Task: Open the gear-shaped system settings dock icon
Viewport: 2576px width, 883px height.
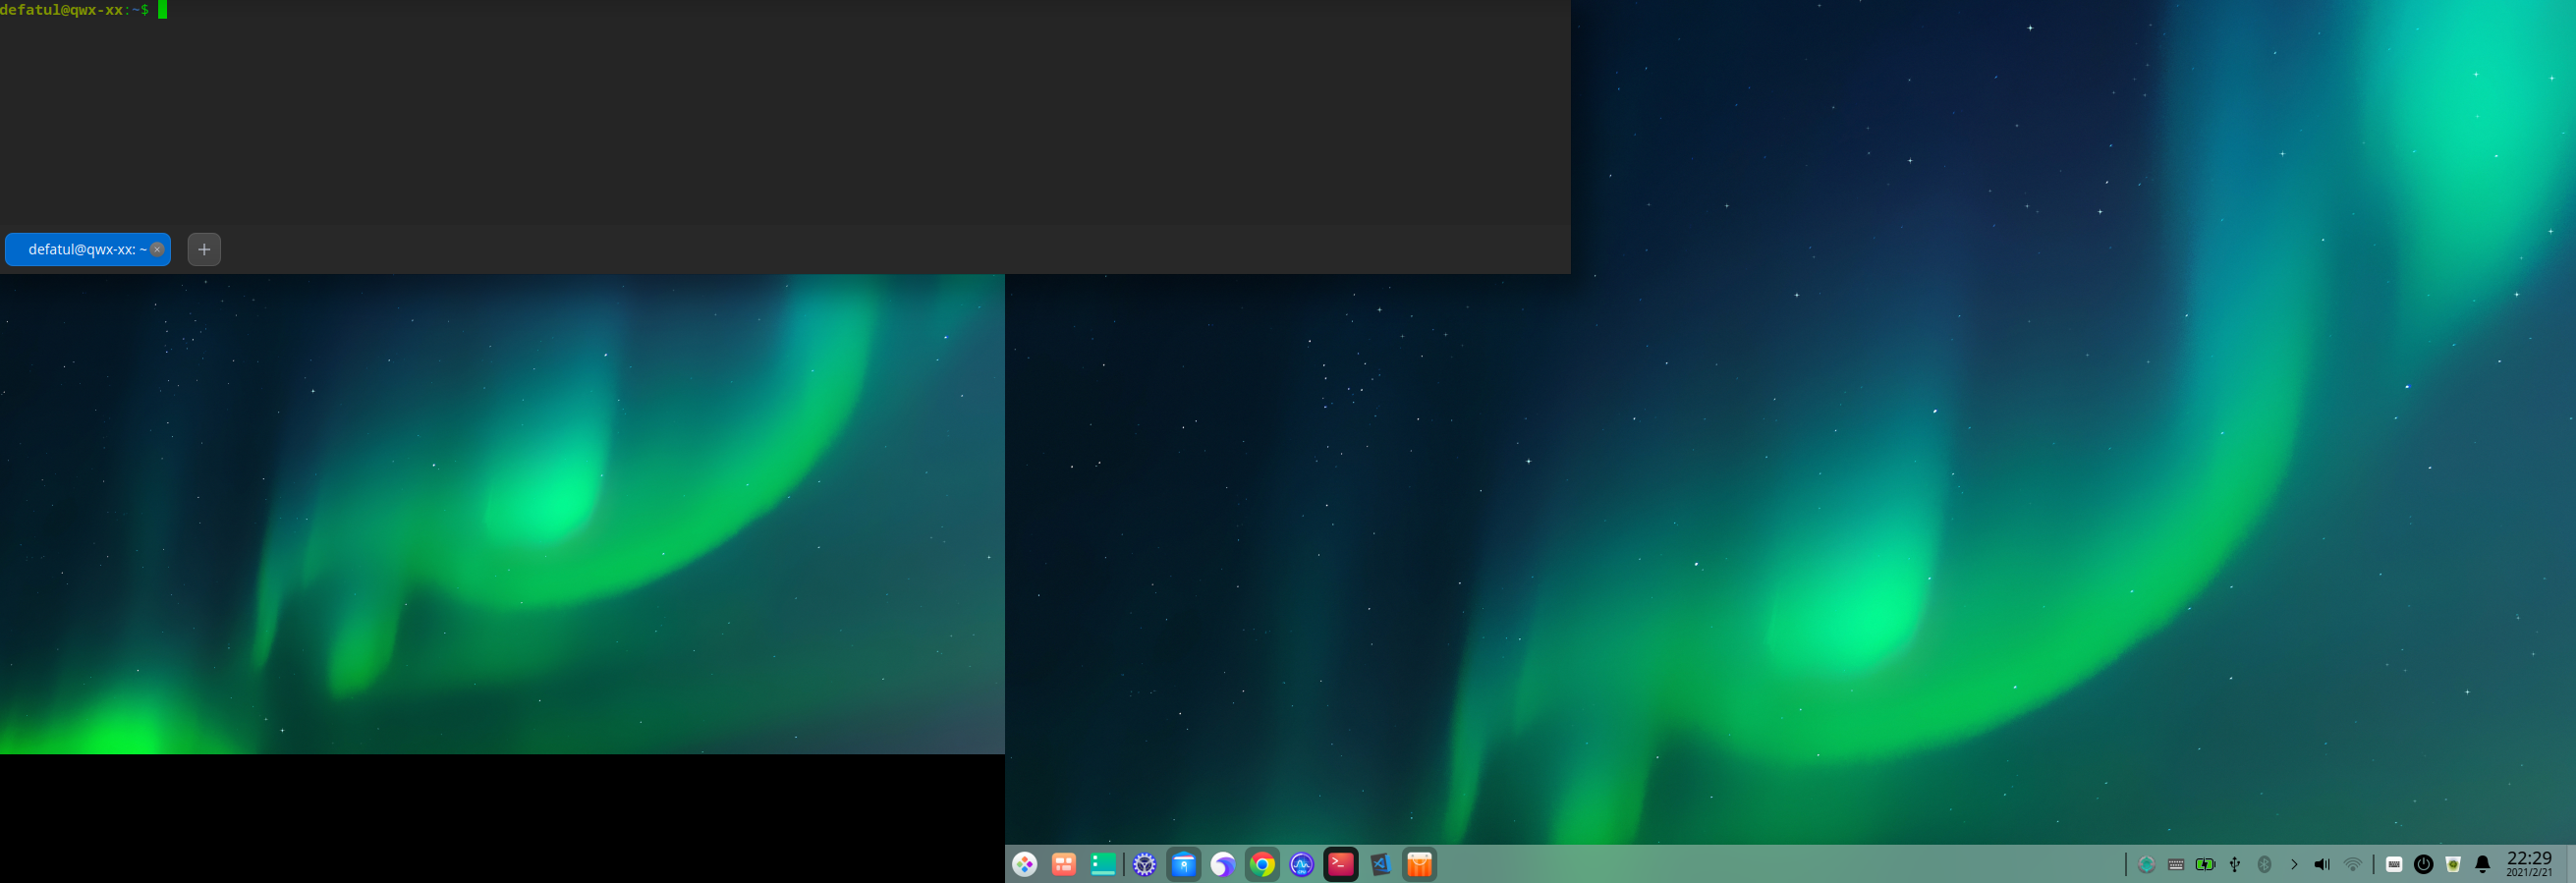Action: point(1145,865)
